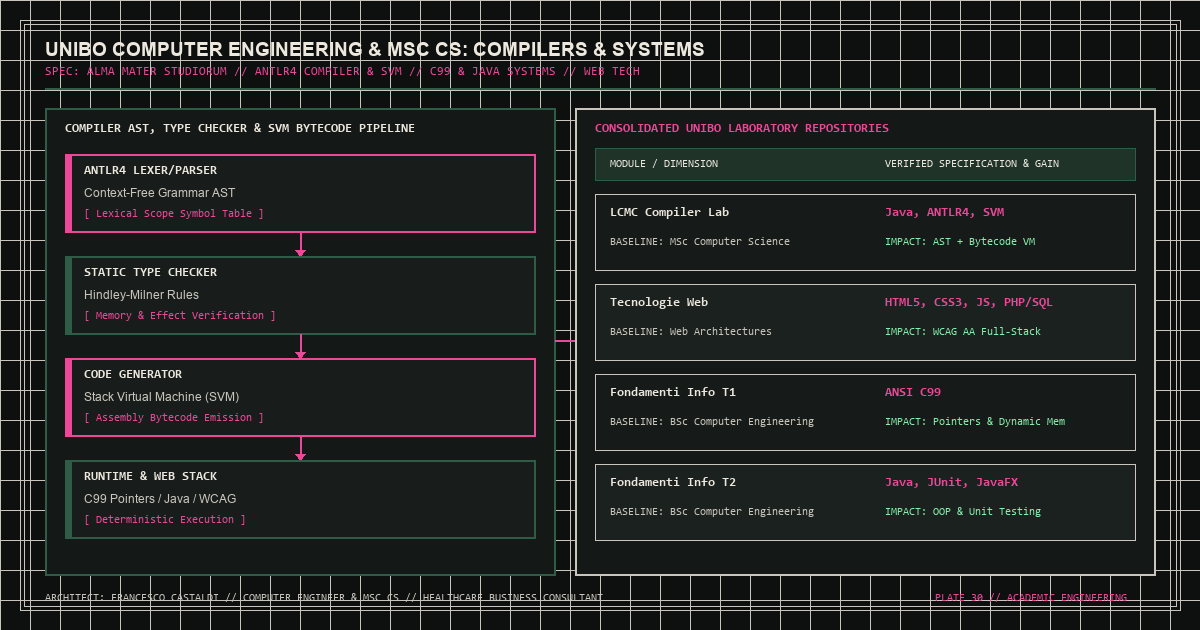Image resolution: width=1200 pixels, height=630 pixels.
Task: Select 'C99 Pointers / Java / WCAG' text
Action: point(160,499)
